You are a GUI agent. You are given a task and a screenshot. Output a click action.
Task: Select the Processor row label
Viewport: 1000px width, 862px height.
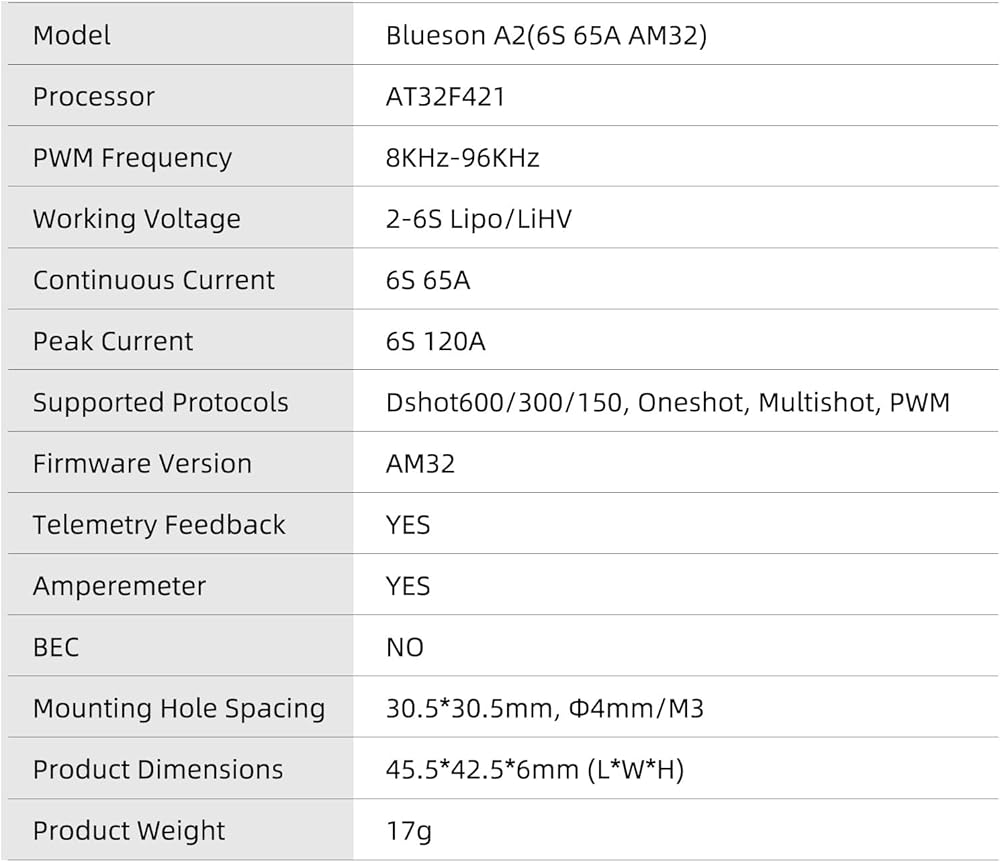coord(94,97)
